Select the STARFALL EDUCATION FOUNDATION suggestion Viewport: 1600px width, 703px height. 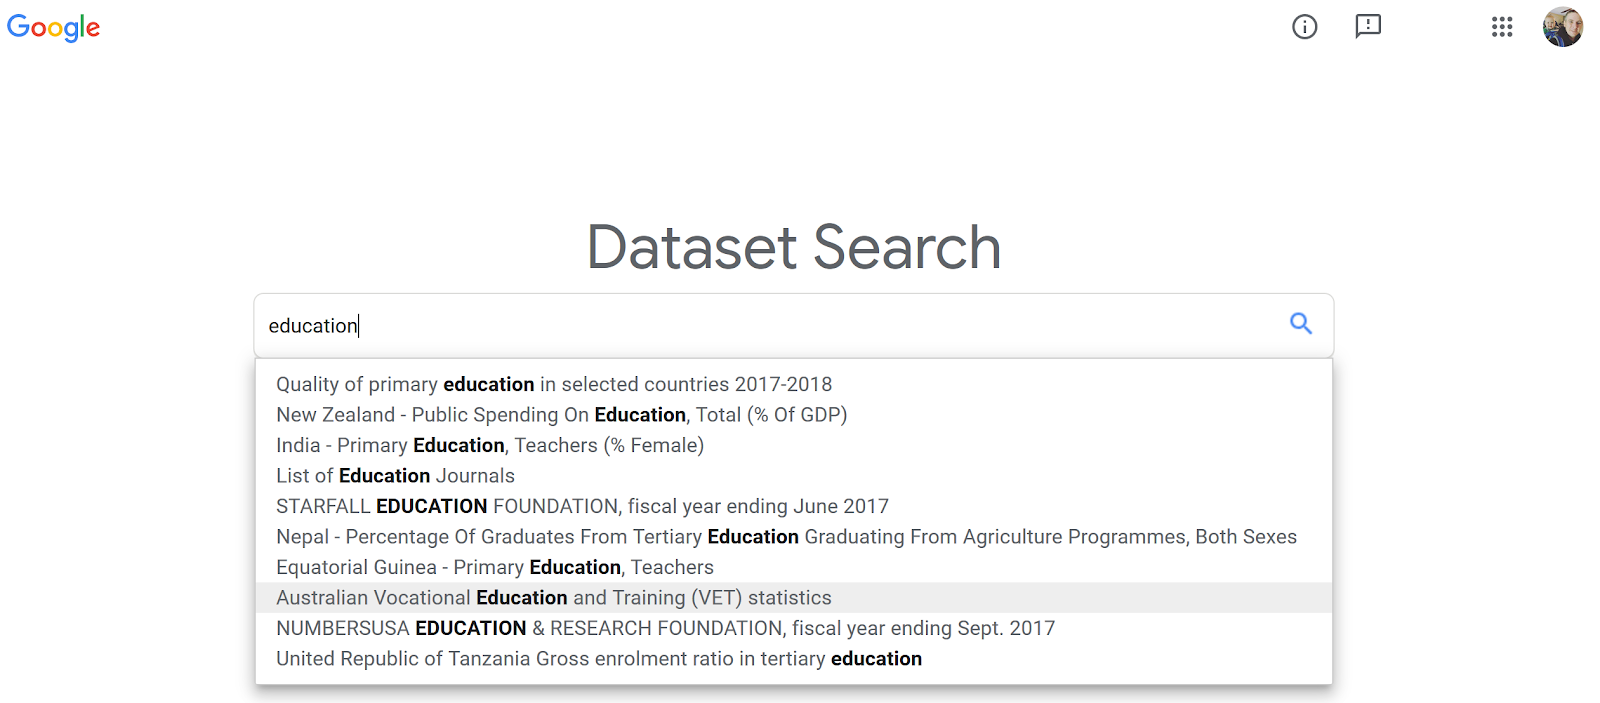[x=581, y=506]
